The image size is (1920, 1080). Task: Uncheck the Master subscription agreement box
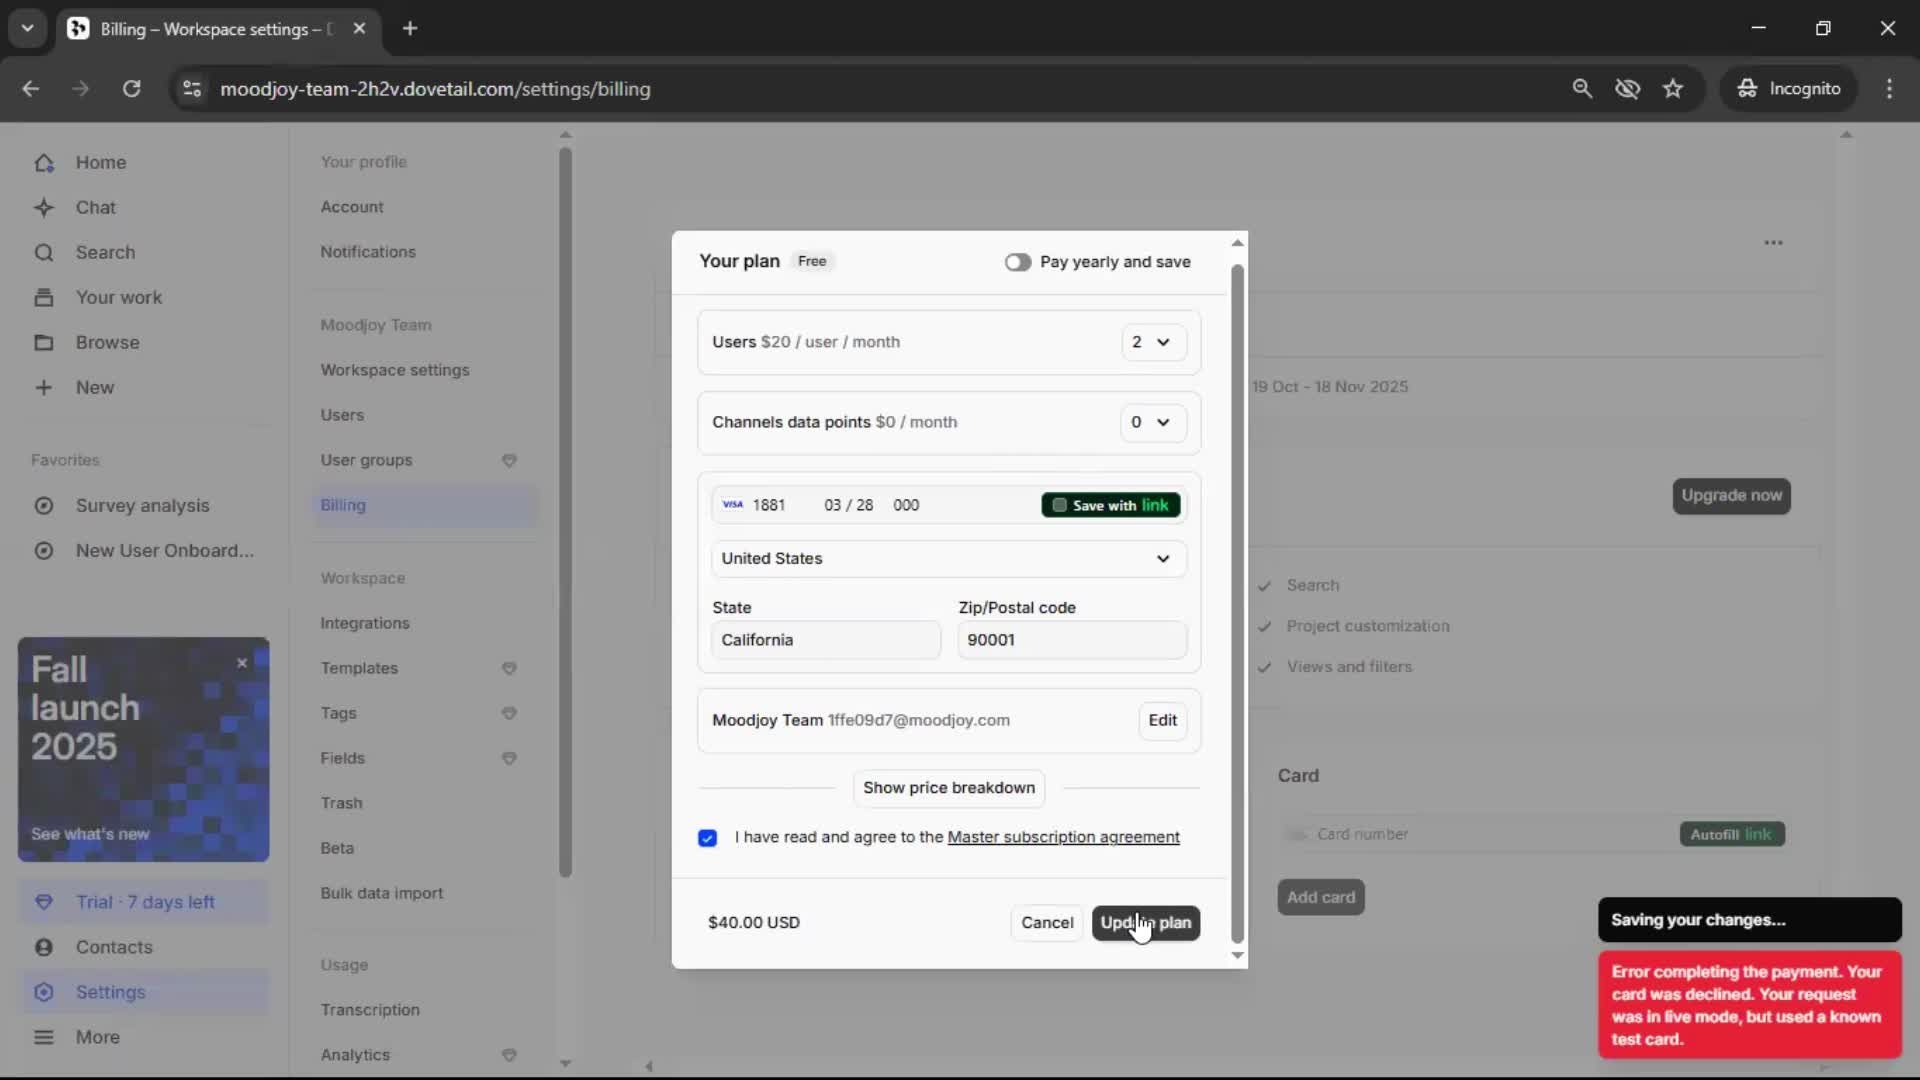[708, 838]
